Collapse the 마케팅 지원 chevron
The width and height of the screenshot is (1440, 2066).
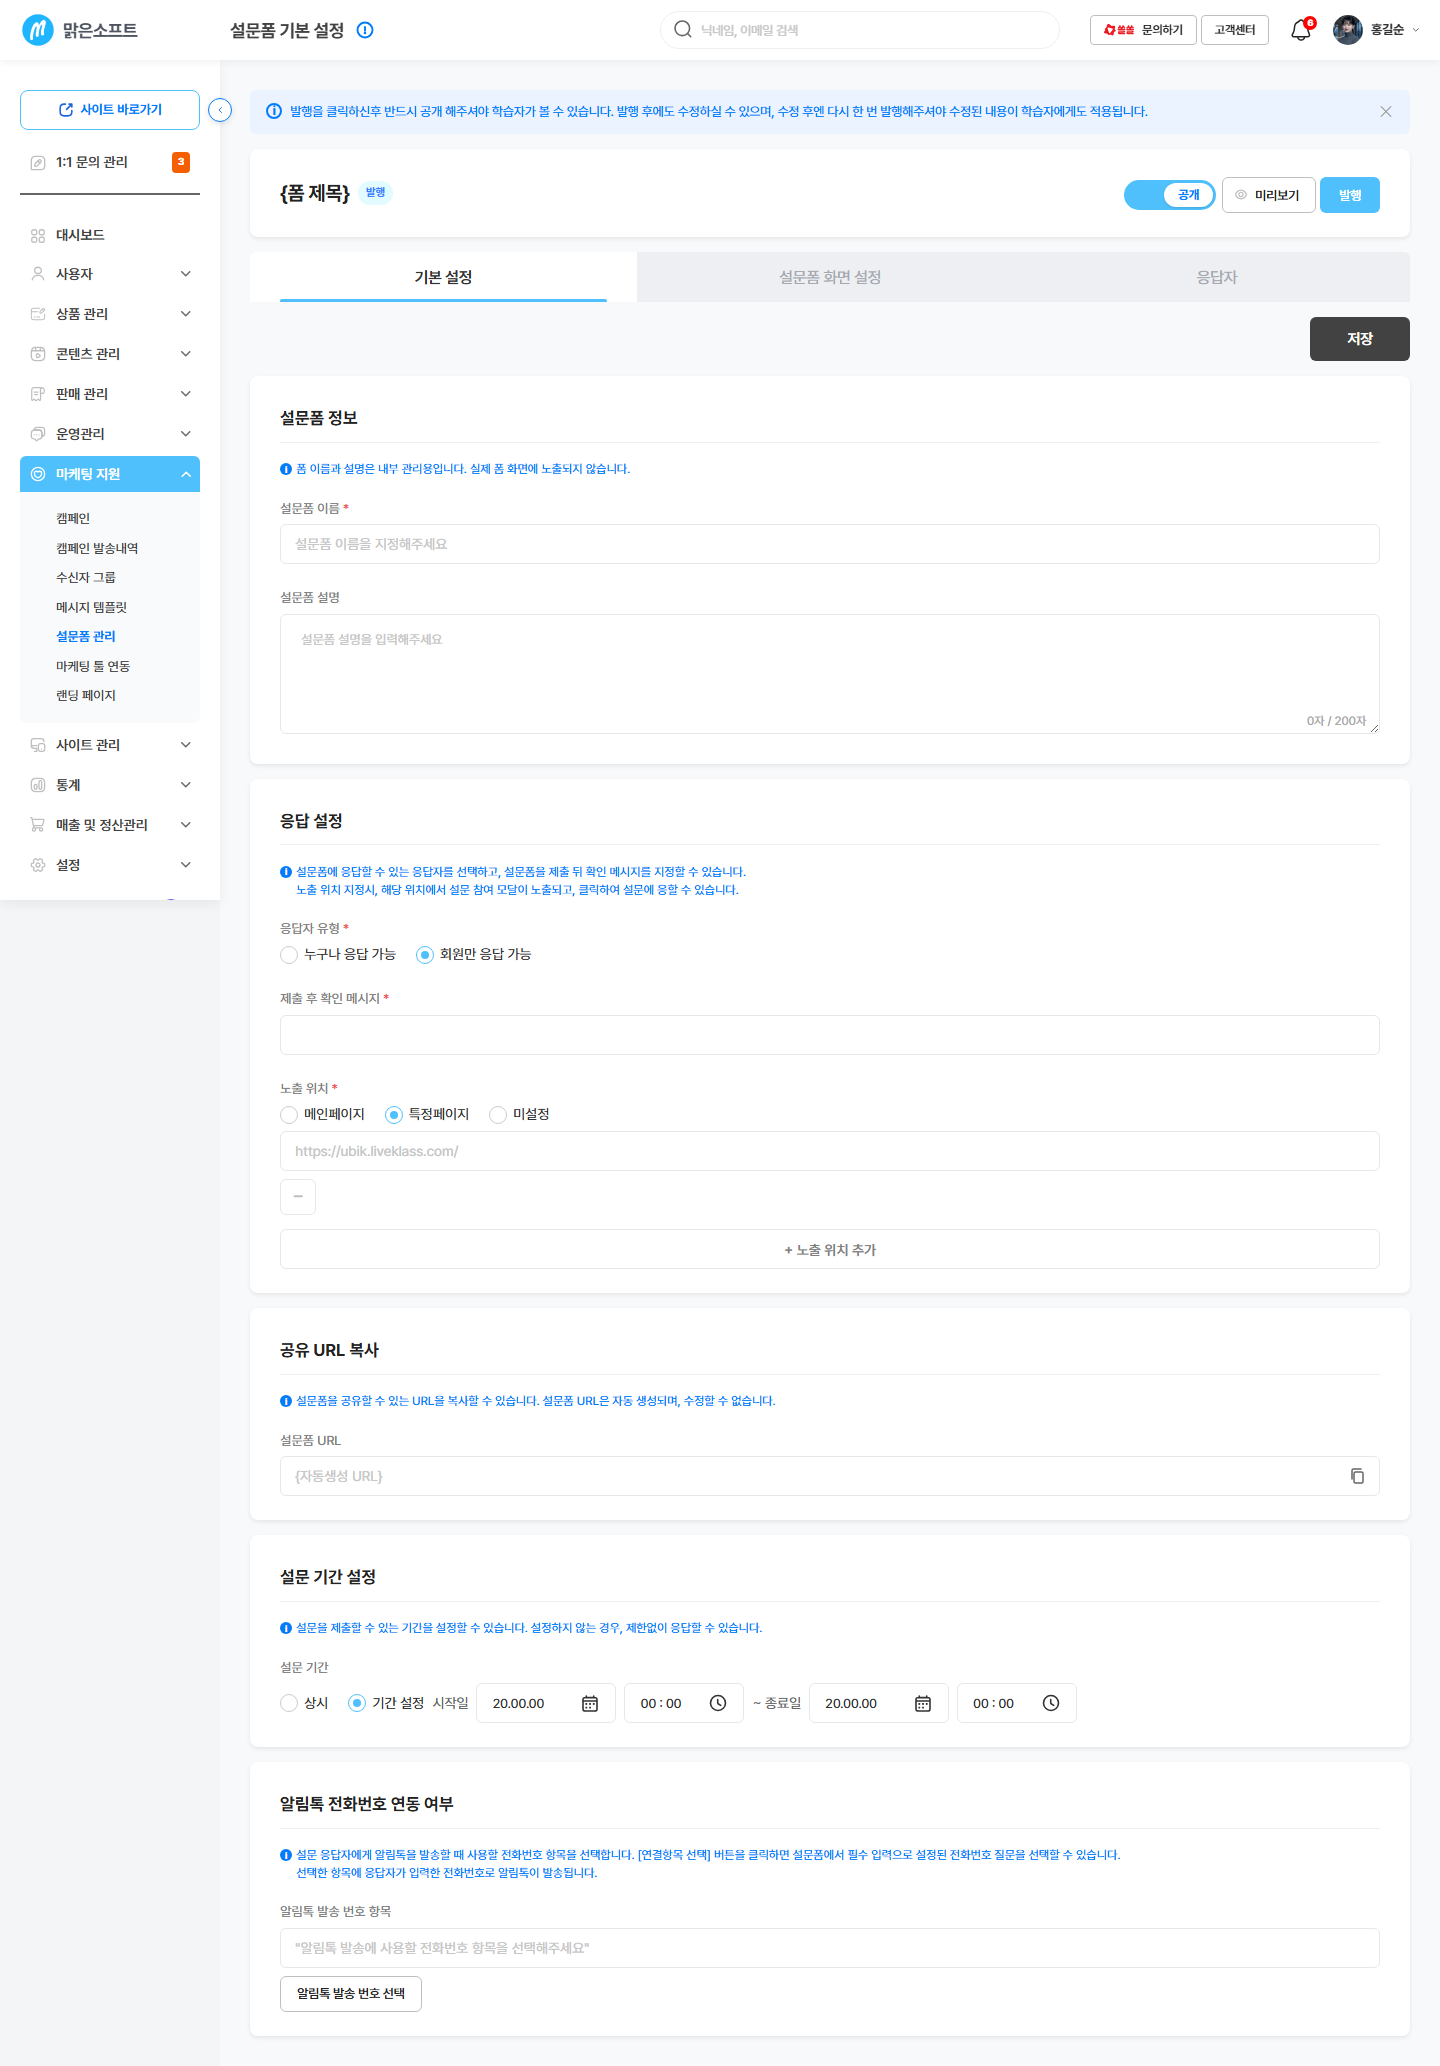tap(186, 474)
